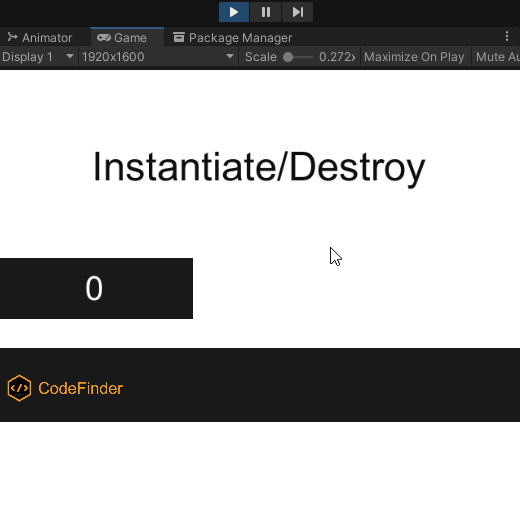Click the Play button in Unity toolbar
This screenshot has width=520, height=505.
[x=234, y=12]
